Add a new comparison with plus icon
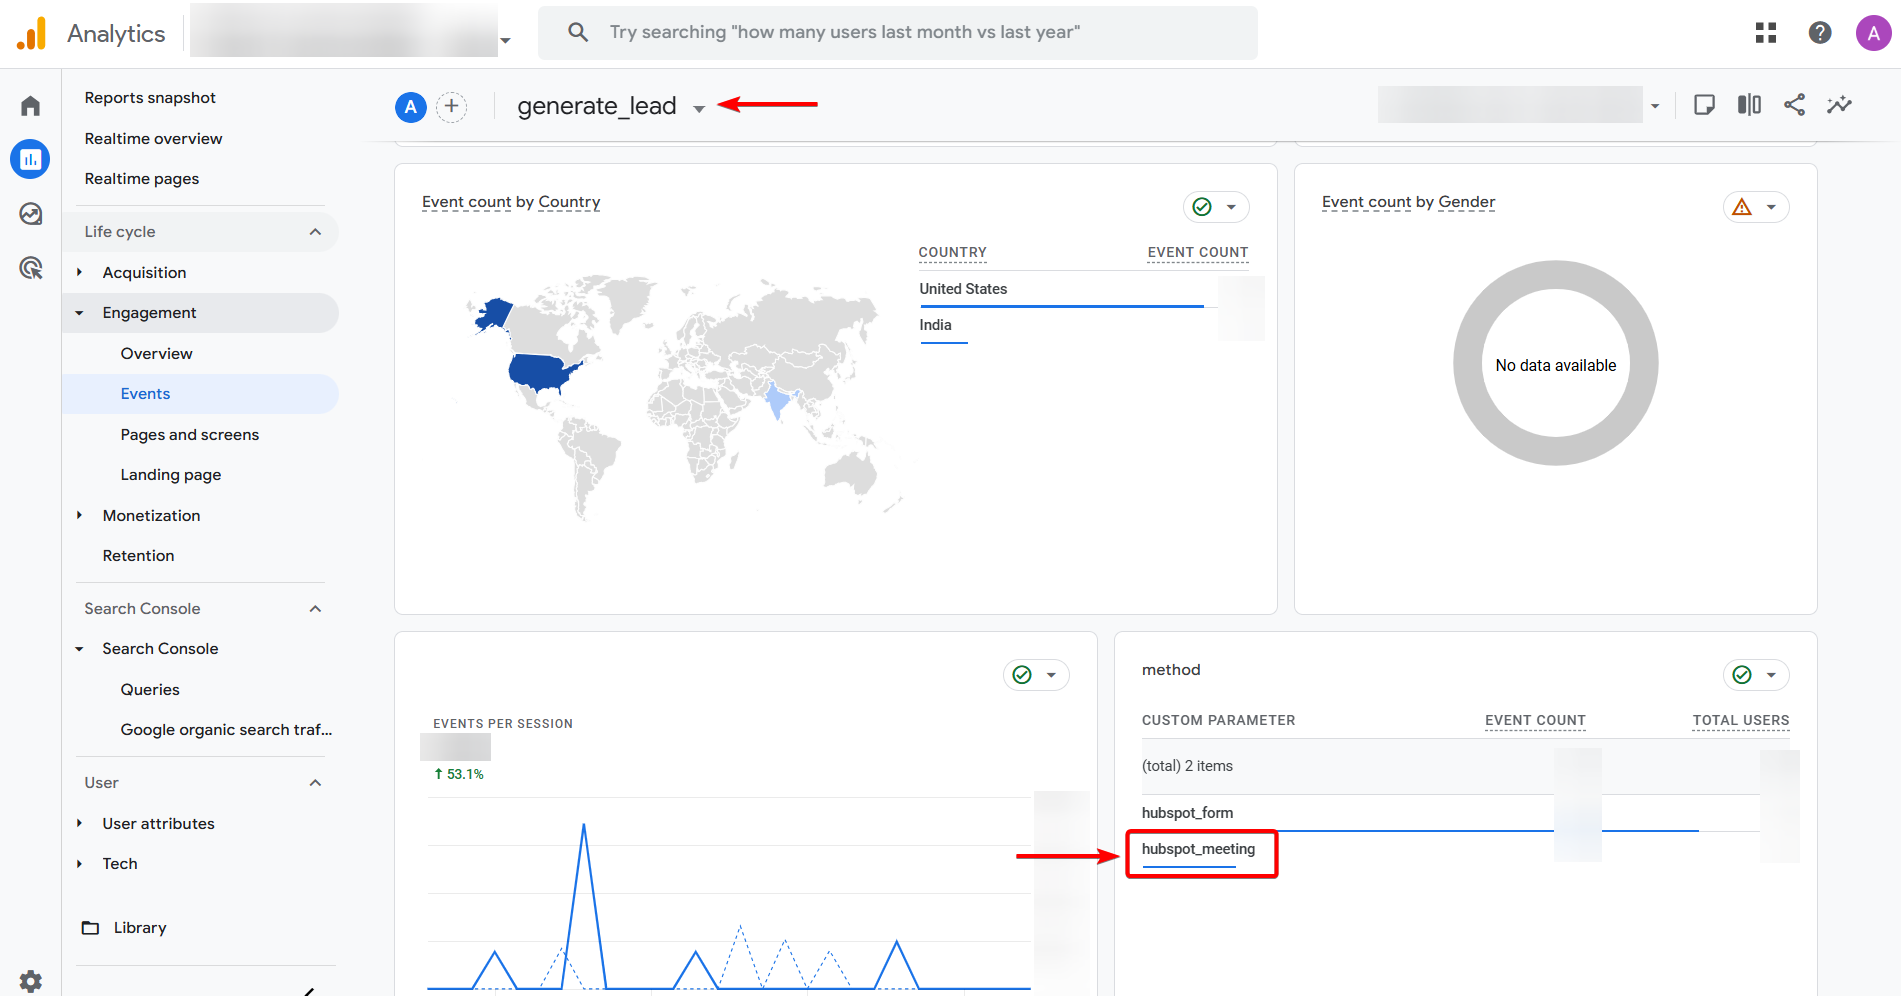This screenshot has width=1901, height=996. (x=452, y=107)
